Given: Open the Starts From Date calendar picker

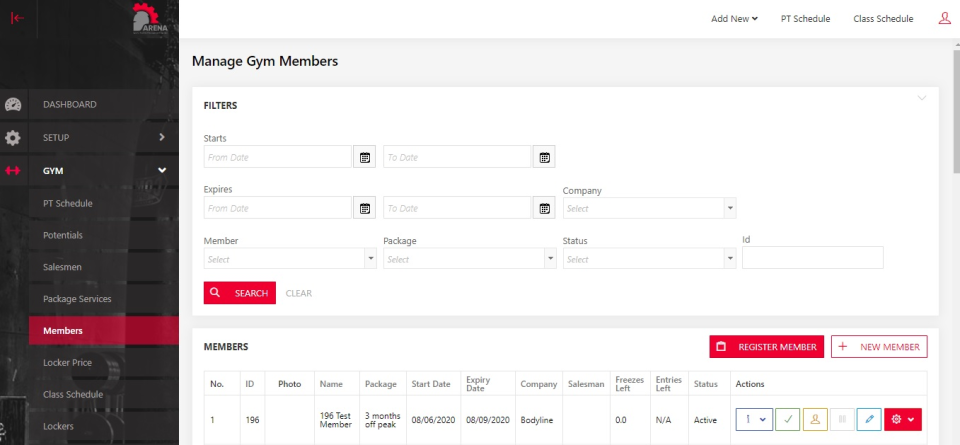Looking at the screenshot, I should pyautogui.click(x=365, y=157).
